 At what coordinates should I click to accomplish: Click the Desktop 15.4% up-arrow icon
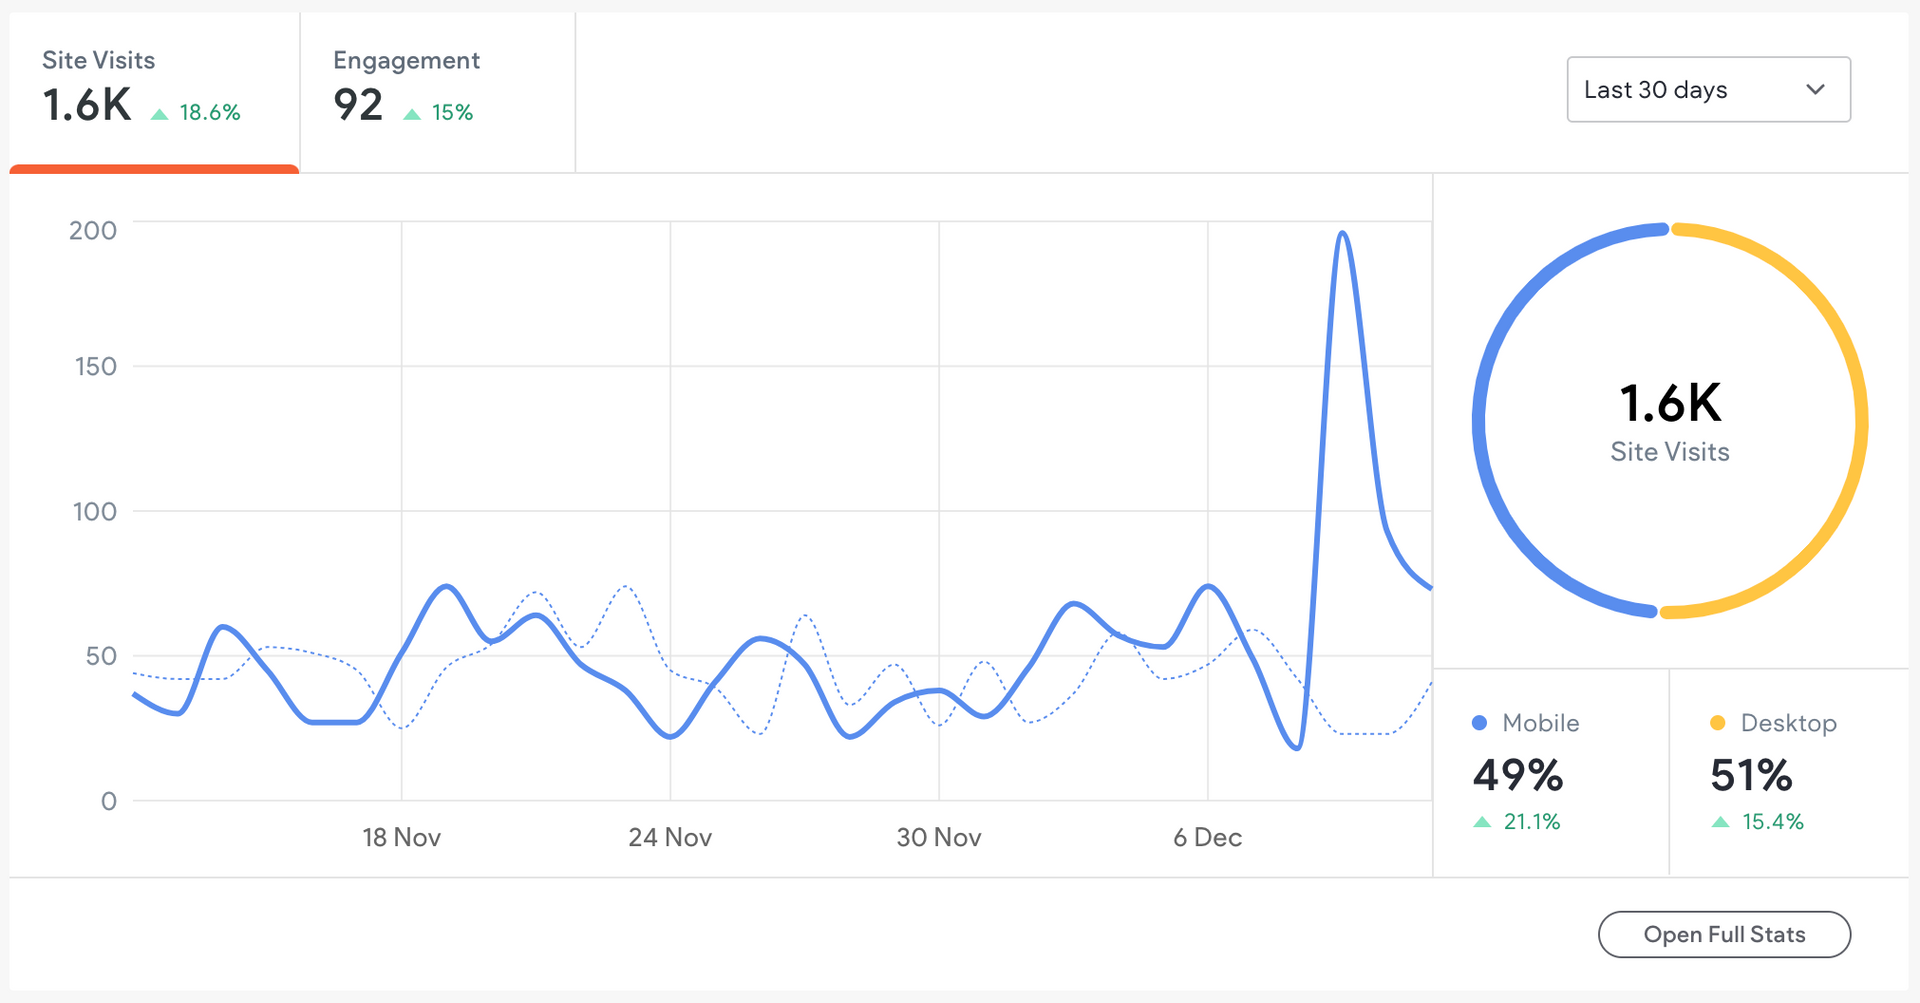(x=1720, y=822)
